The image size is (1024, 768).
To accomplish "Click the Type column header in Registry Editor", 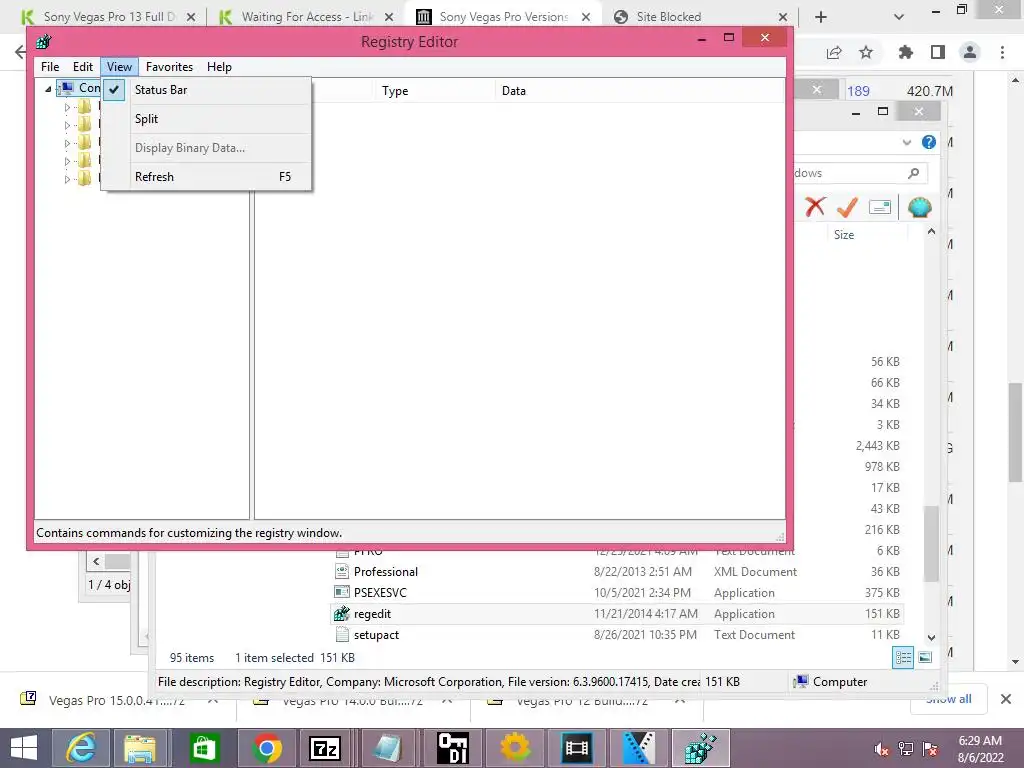I will 434,91.
